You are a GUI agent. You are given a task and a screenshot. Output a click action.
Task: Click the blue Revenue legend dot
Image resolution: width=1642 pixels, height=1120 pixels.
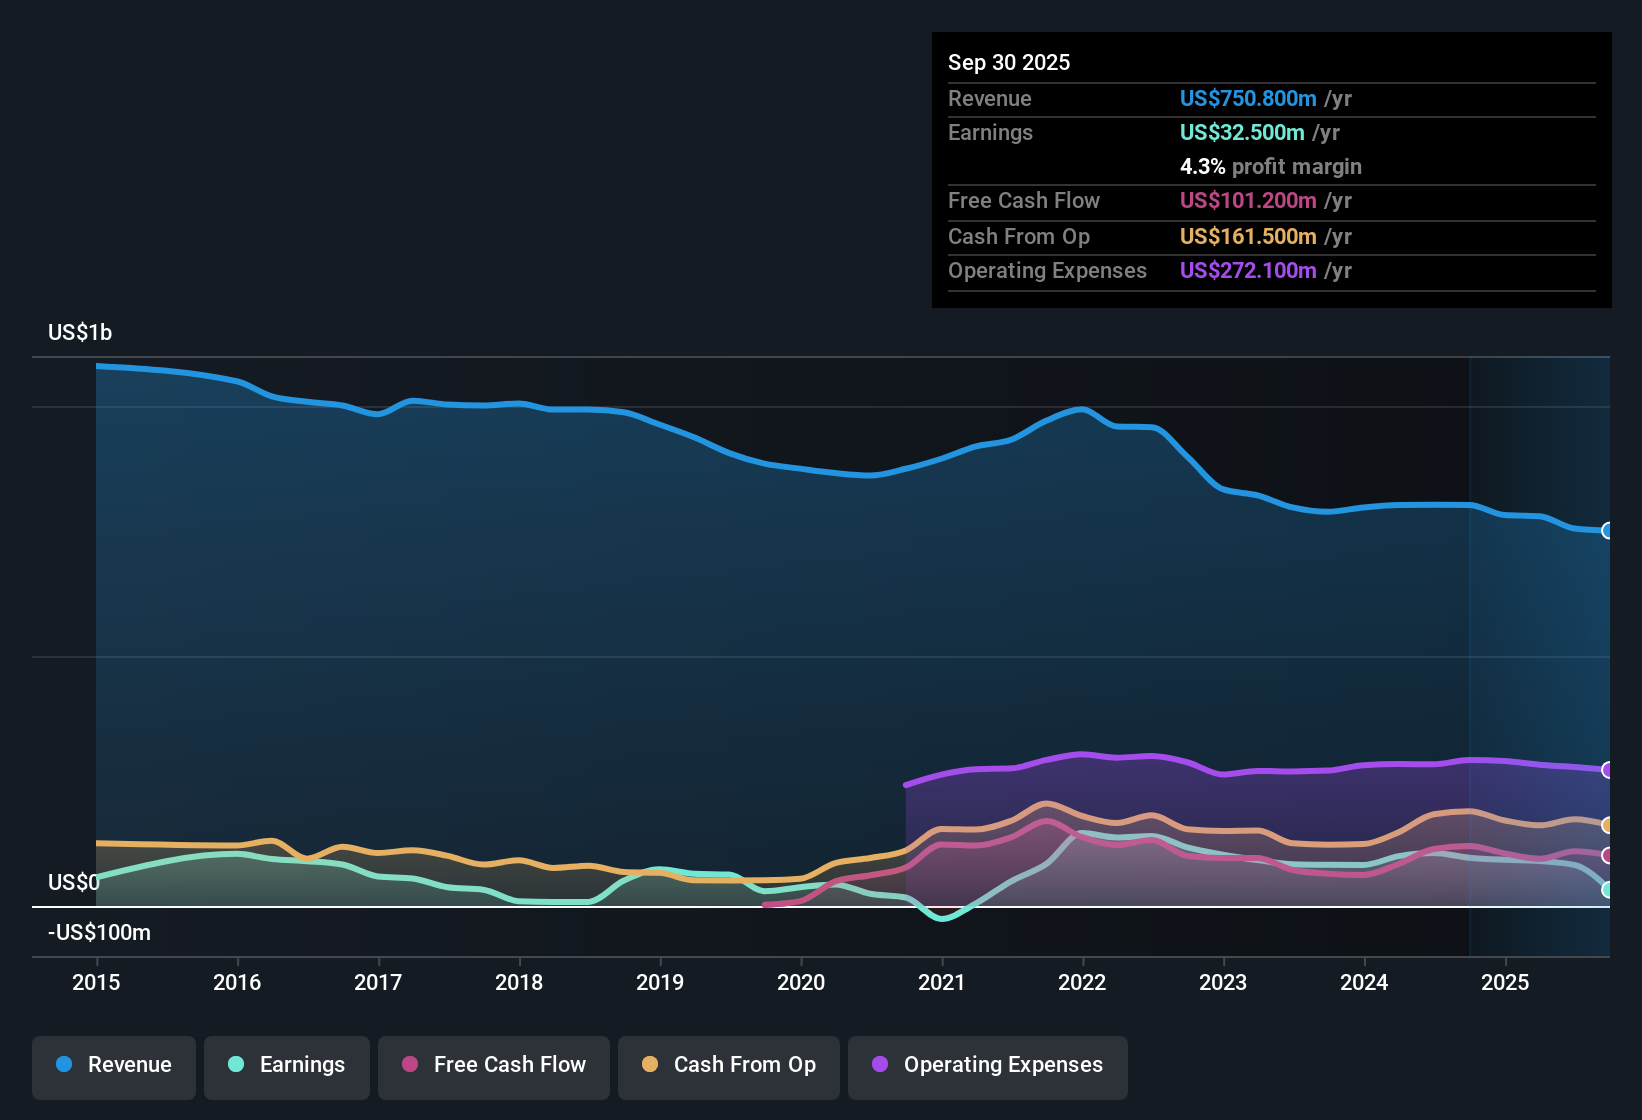[64, 1065]
